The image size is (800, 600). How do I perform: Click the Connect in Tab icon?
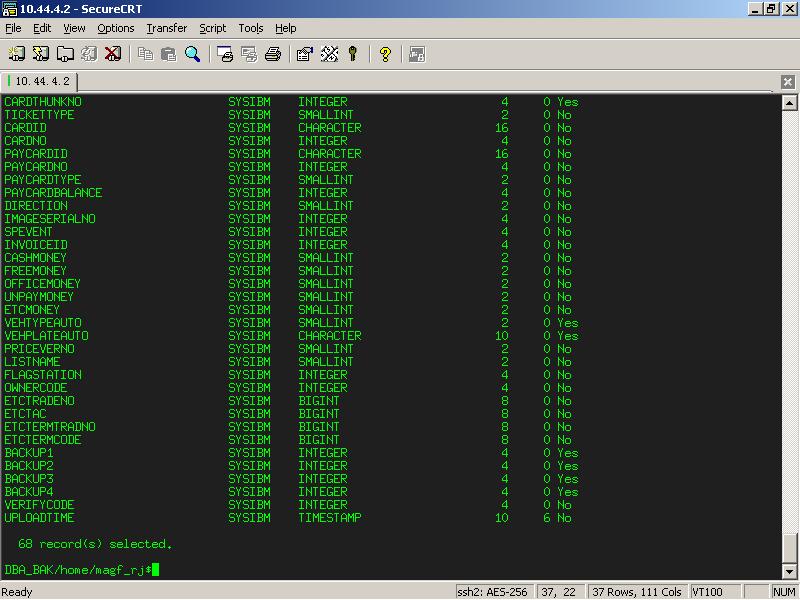65,54
